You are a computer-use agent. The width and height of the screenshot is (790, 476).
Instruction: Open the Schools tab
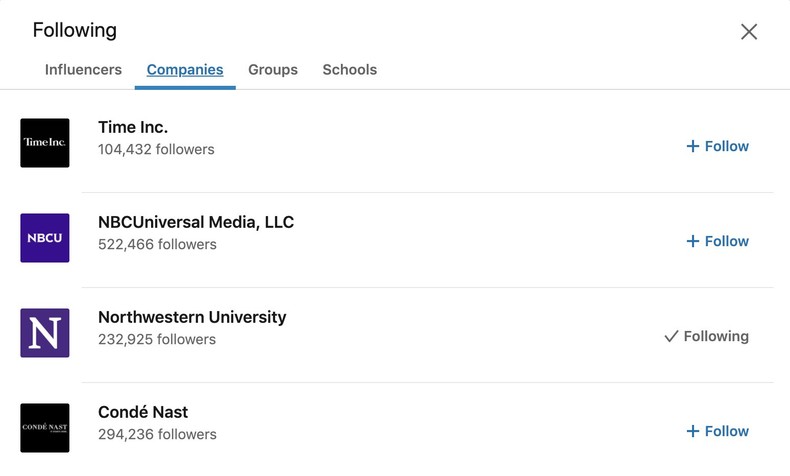[350, 70]
